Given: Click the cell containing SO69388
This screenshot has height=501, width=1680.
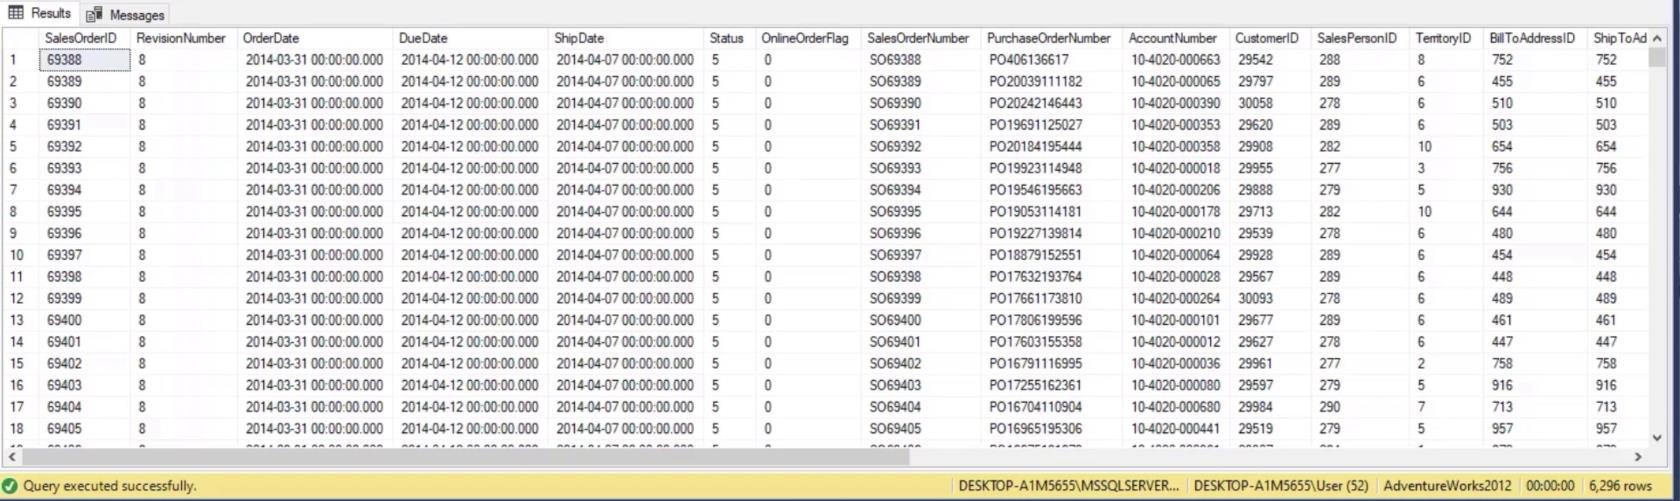Looking at the screenshot, I should (895, 60).
